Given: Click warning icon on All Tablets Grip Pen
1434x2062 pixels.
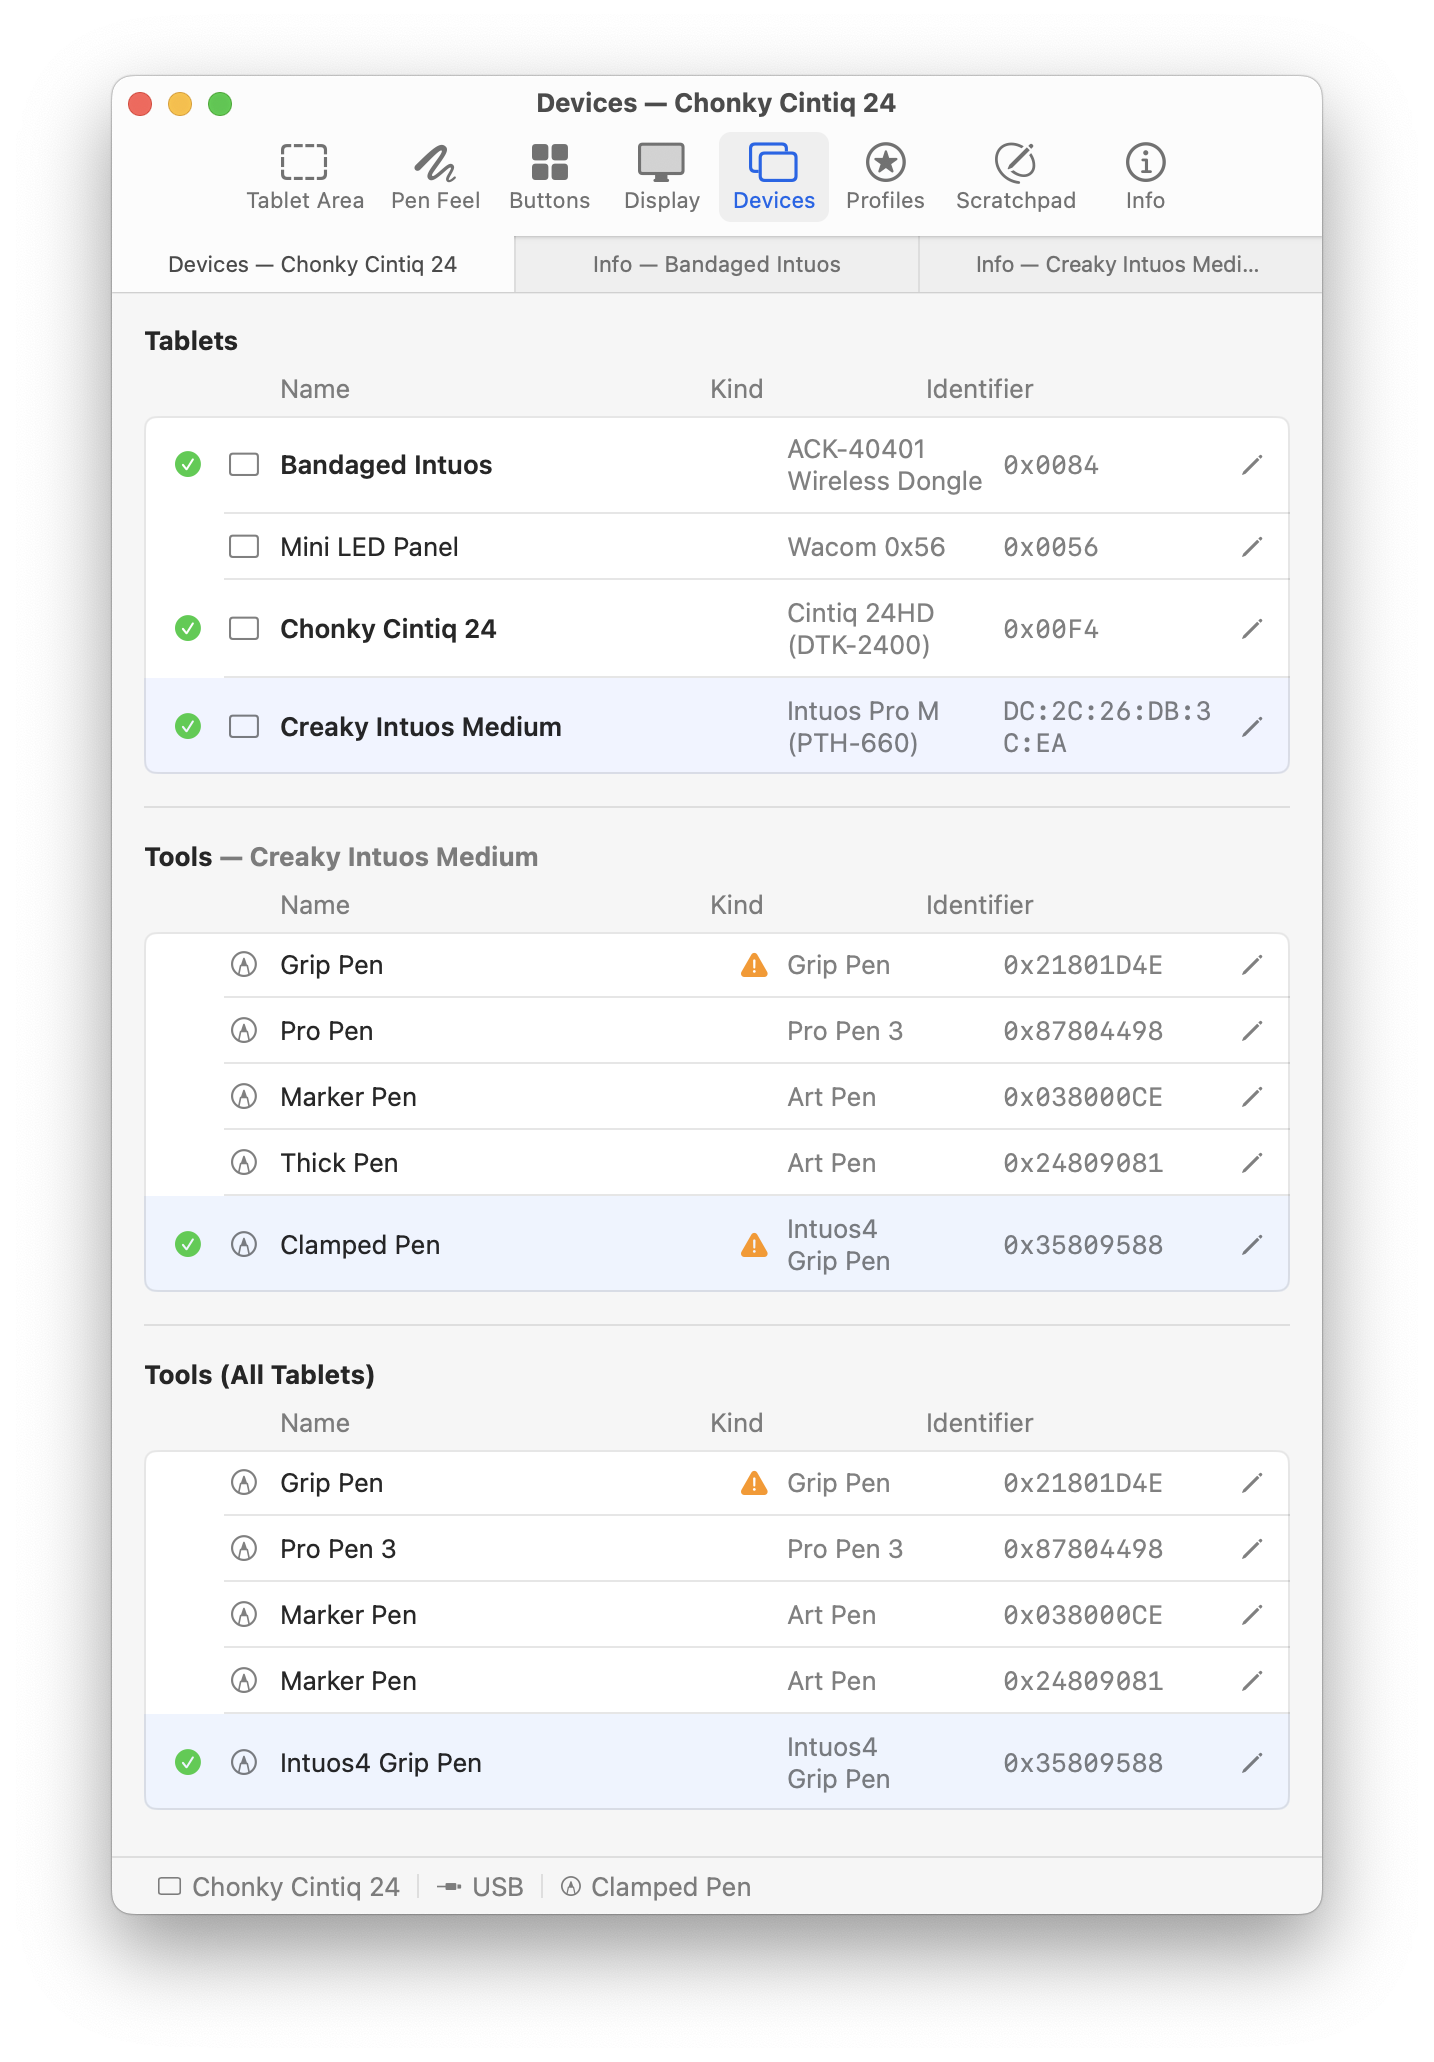Looking at the screenshot, I should click(x=754, y=1483).
